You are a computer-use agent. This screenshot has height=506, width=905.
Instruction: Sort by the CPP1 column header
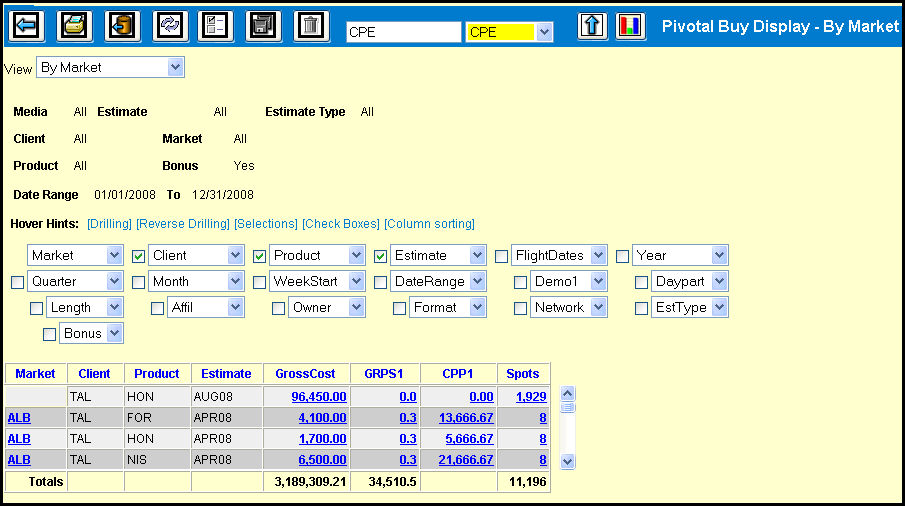pyautogui.click(x=458, y=373)
